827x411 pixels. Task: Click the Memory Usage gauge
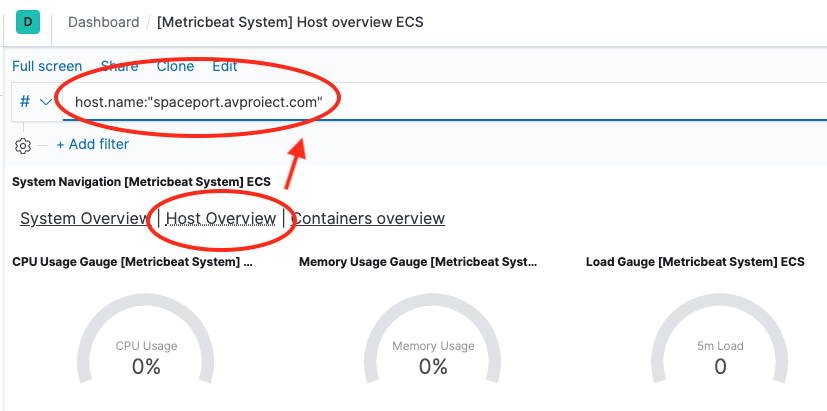(433, 357)
